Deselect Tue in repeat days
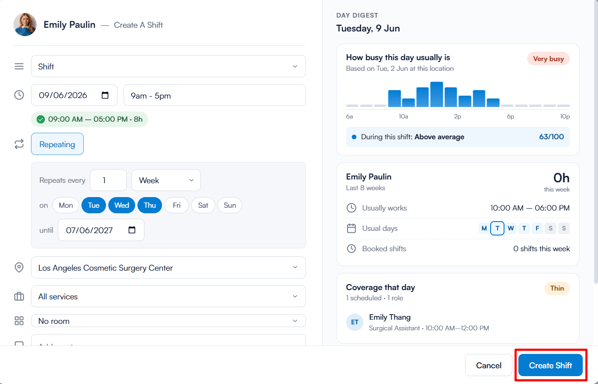 coord(94,205)
